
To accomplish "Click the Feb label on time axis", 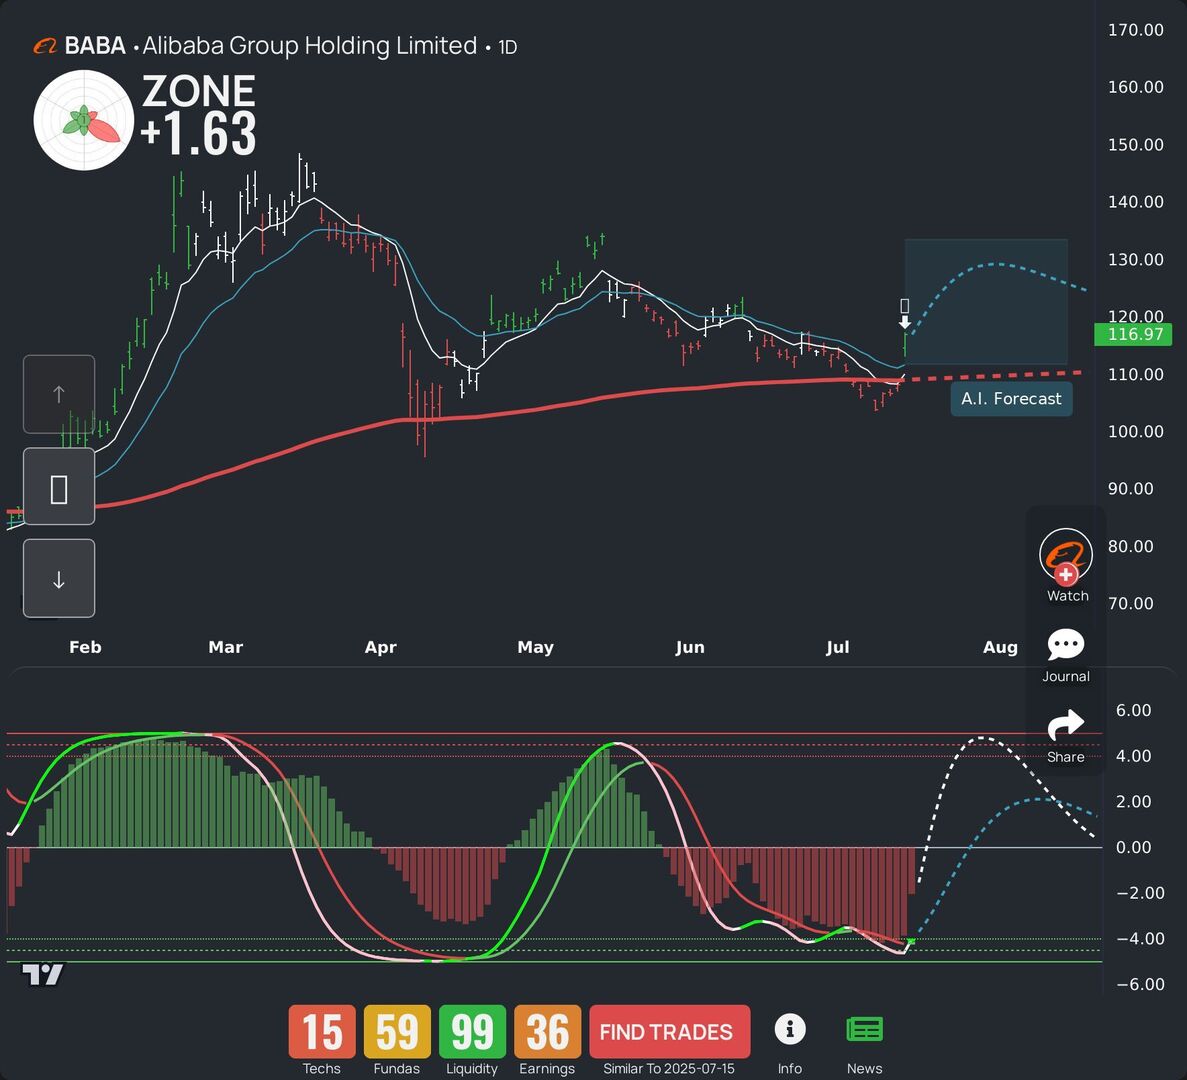I will [x=85, y=647].
